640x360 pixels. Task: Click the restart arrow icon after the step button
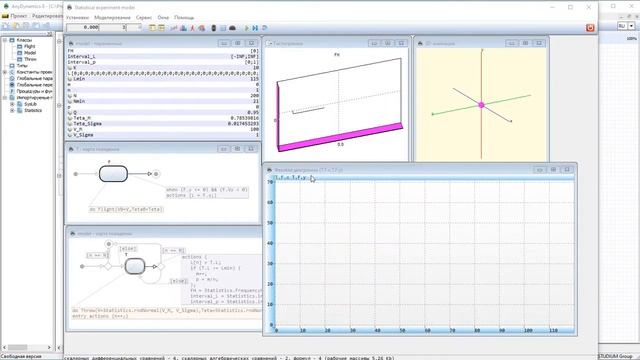coord(264,28)
